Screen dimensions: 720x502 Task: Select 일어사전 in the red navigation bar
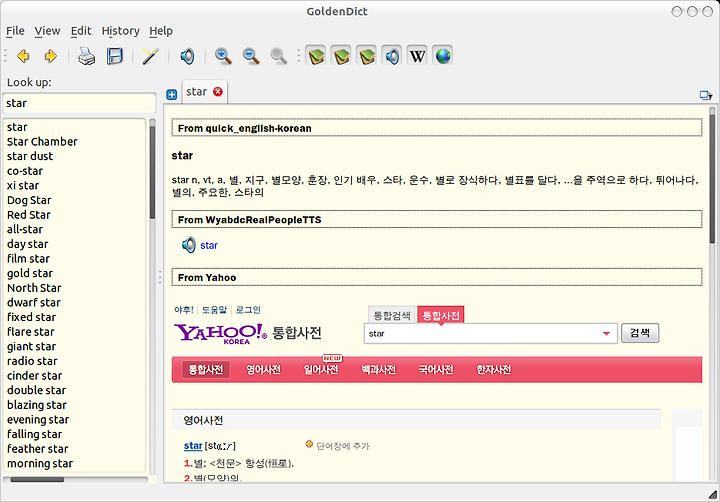tap(321, 370)
